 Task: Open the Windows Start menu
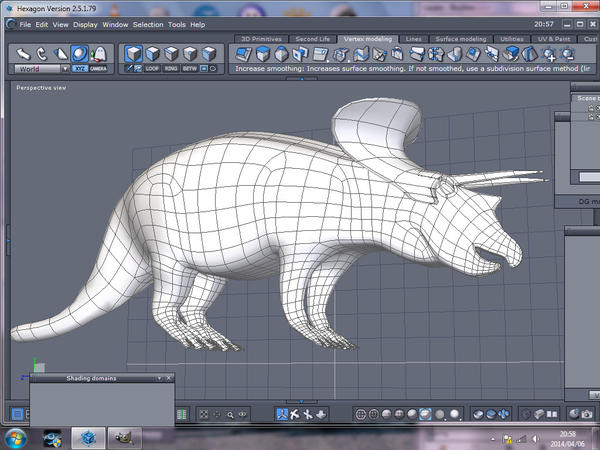(x=16, y=437)
